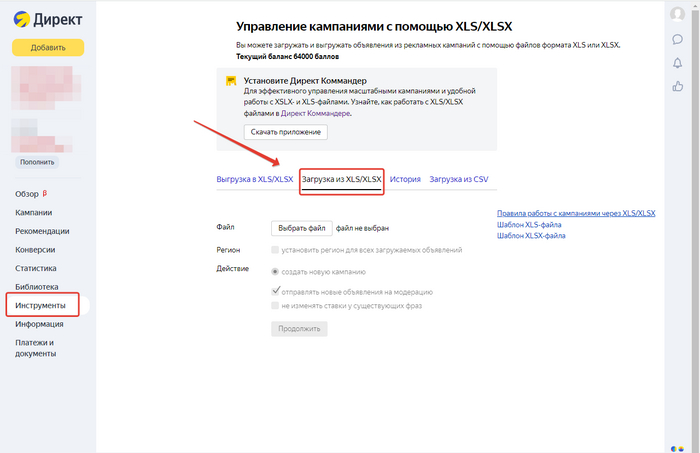Click the Продолжить button

(299, 328)
